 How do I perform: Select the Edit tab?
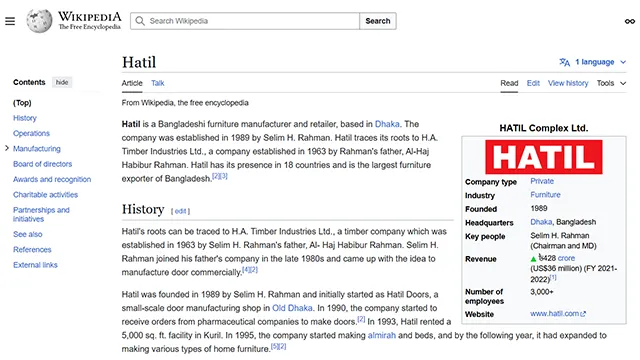[x=533, y=83]
